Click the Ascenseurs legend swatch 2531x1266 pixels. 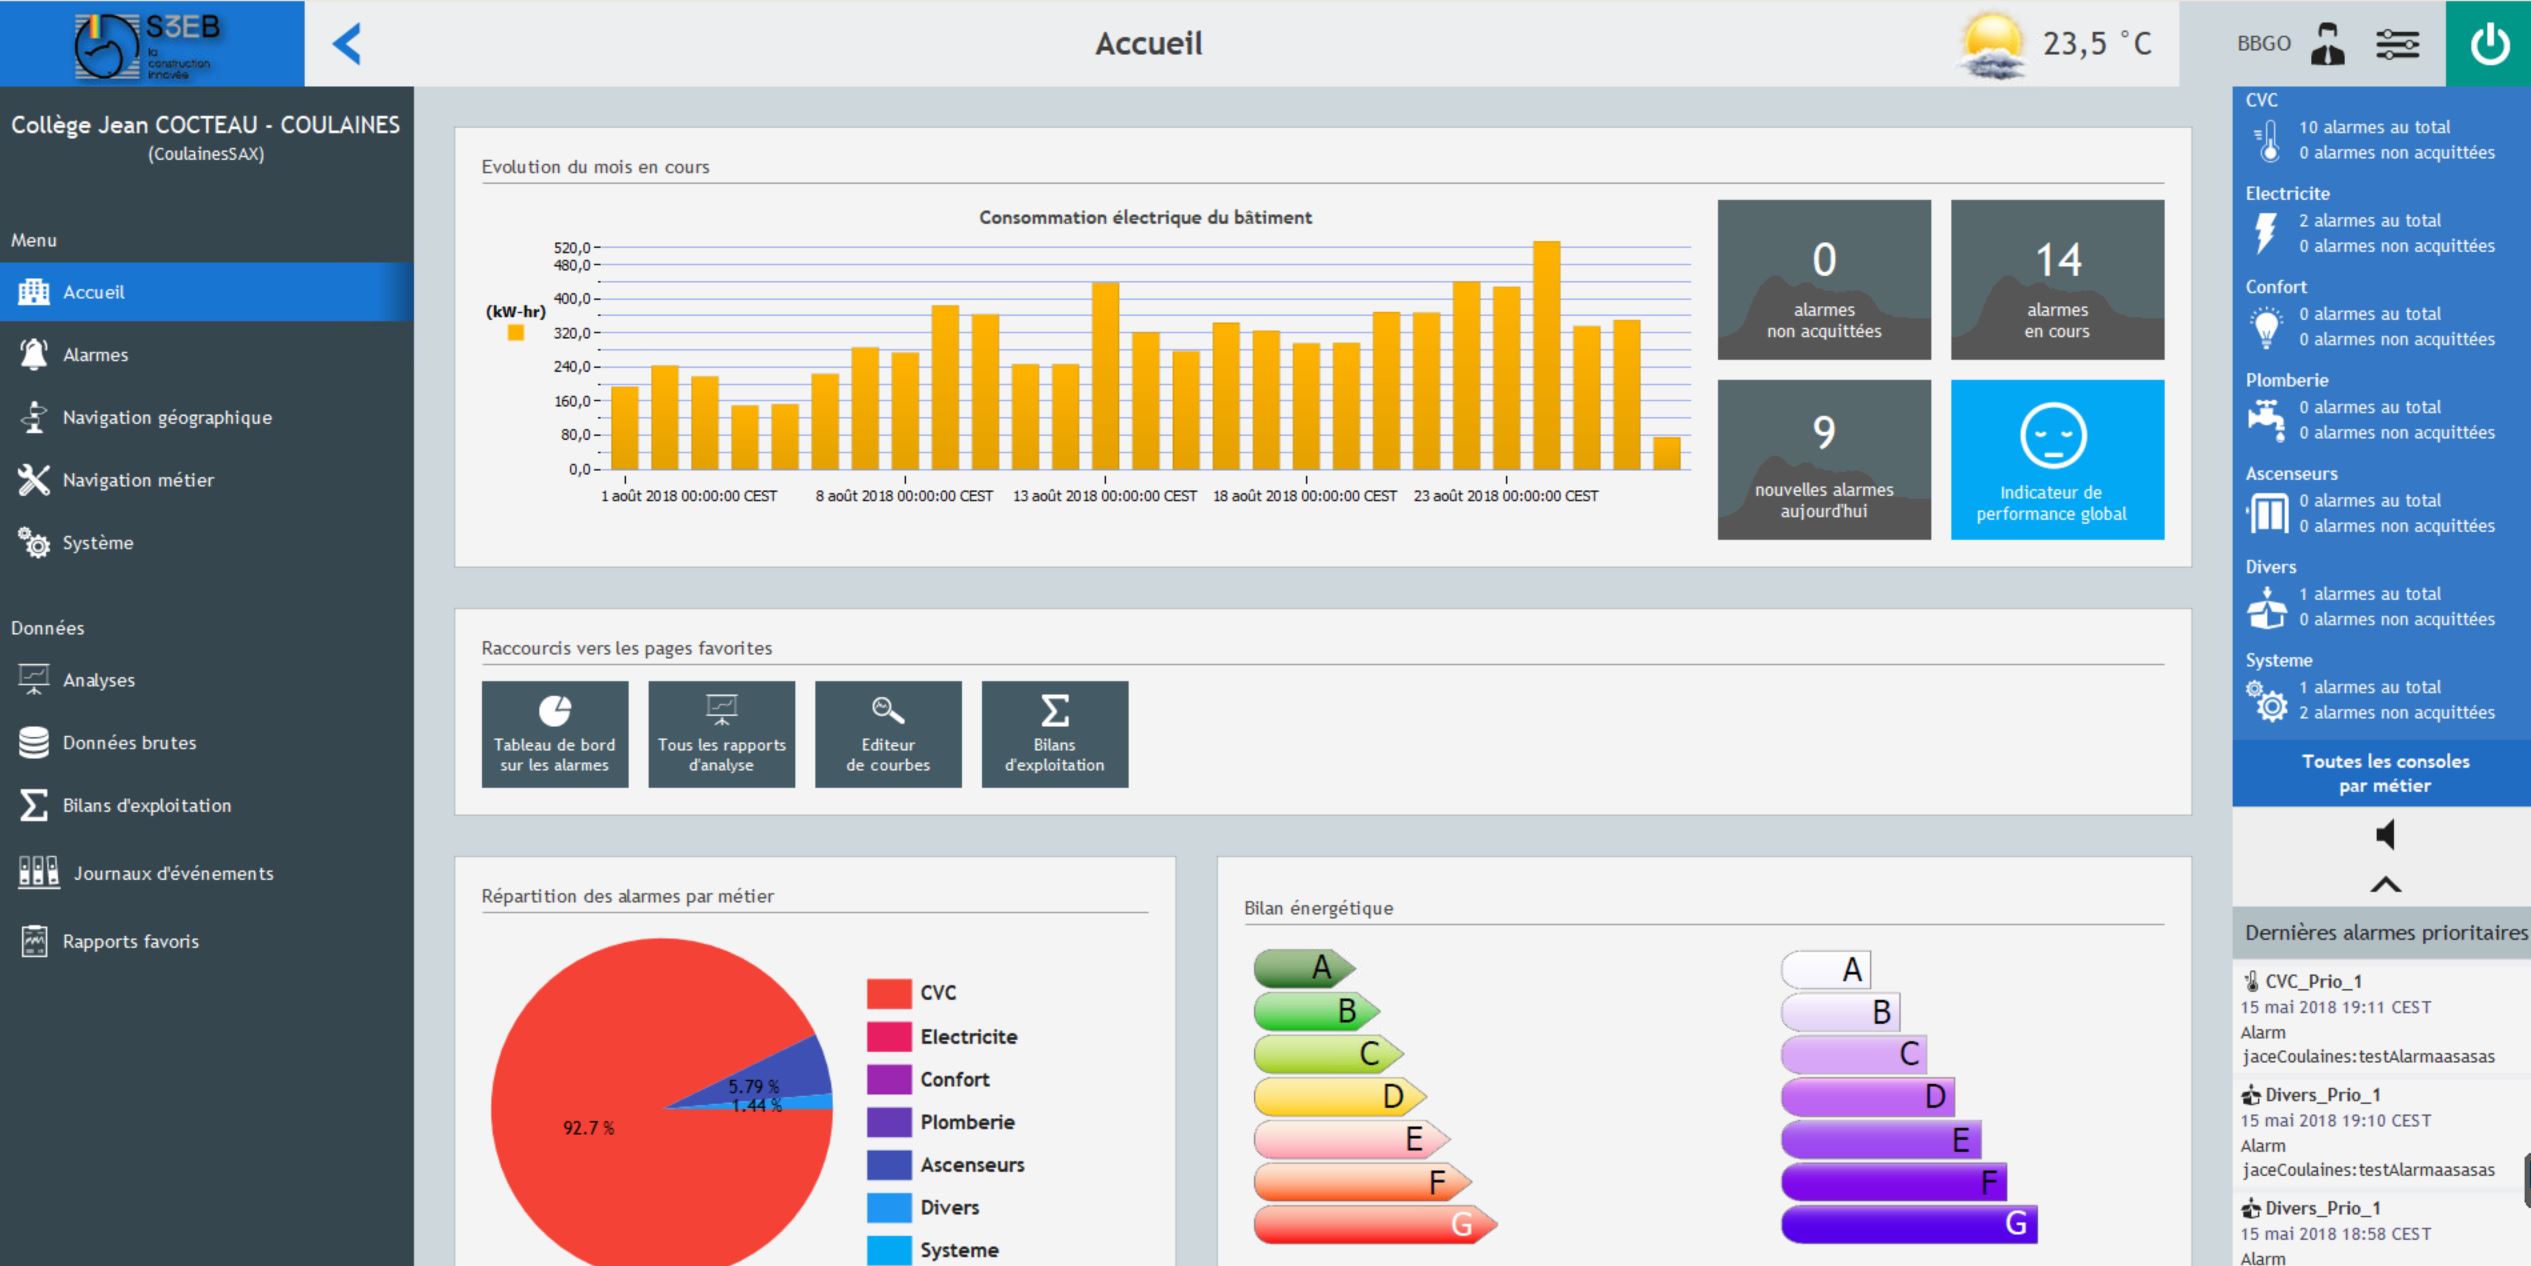[x=889, y=1165]
